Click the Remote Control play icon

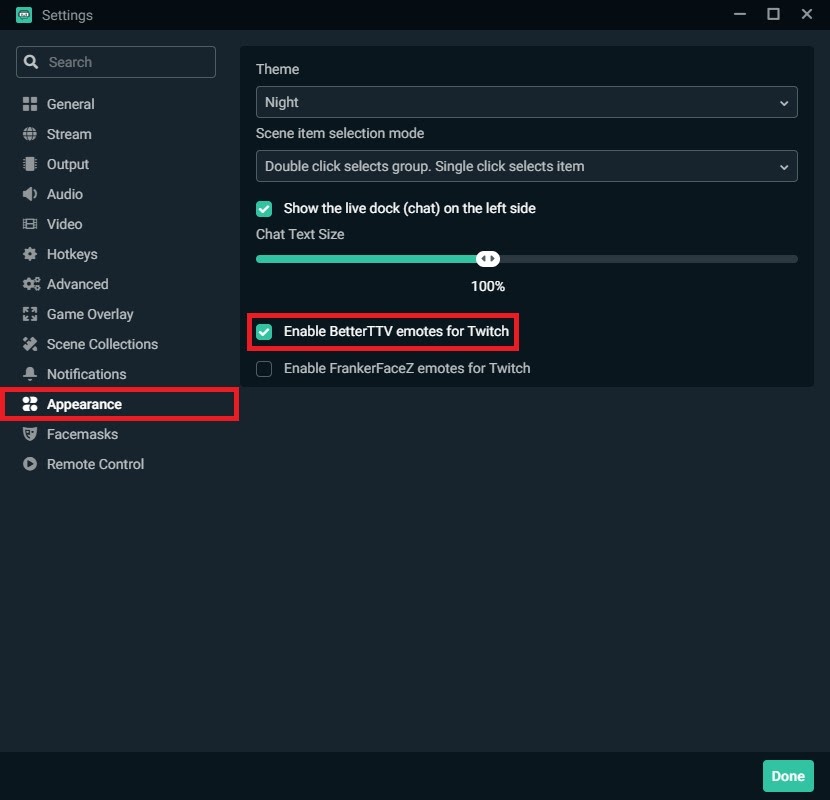pos(30,464)
